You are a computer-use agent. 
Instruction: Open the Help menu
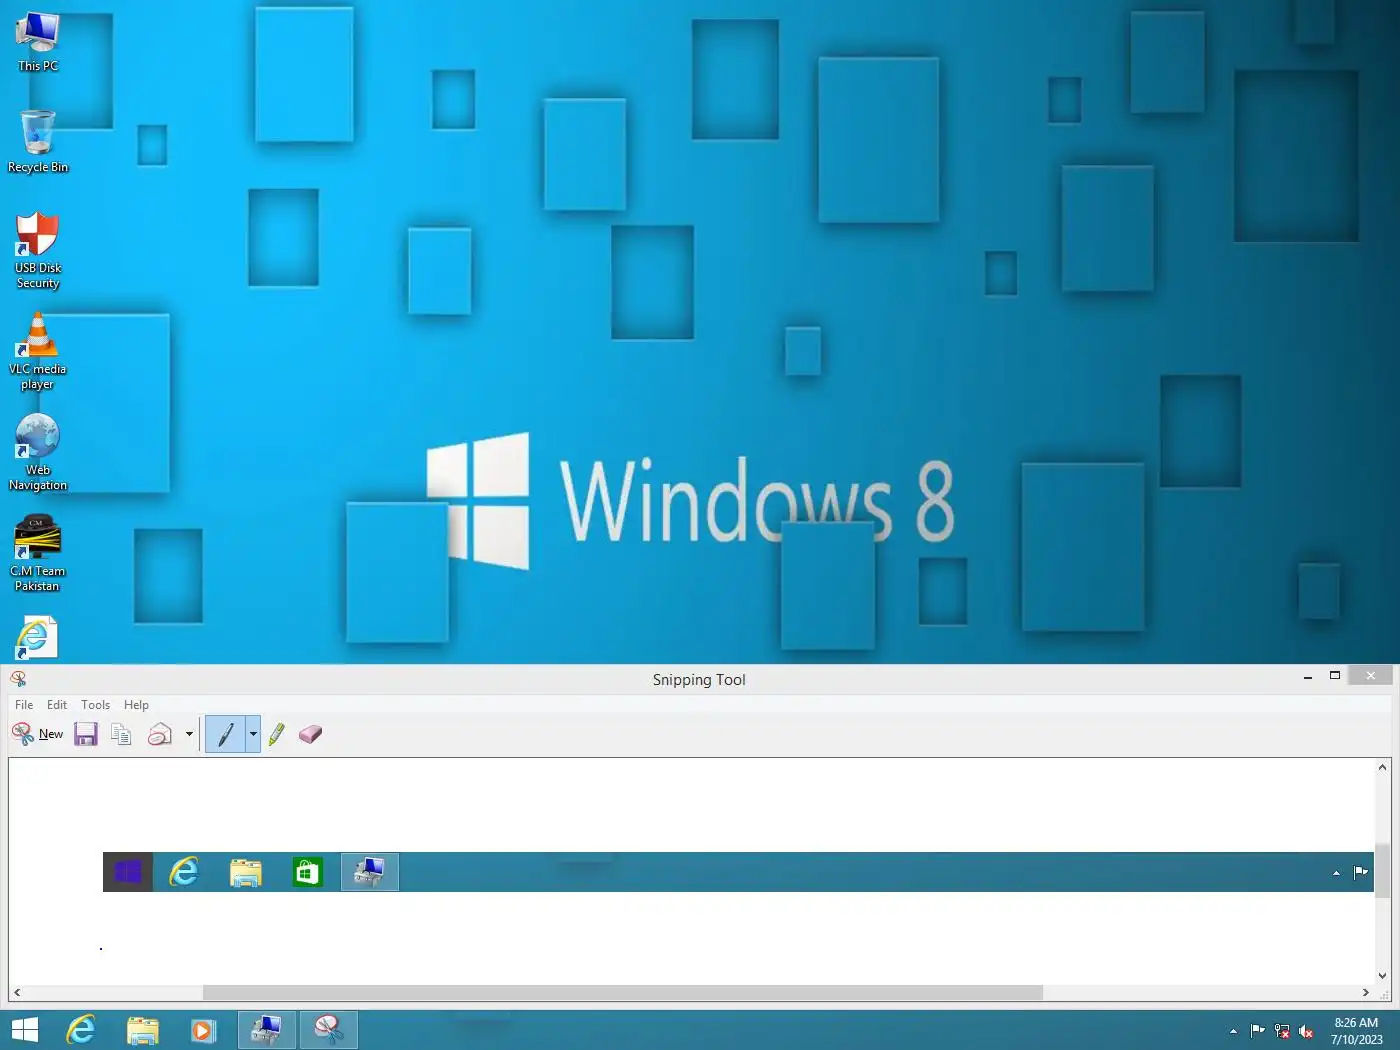(136, 705)
